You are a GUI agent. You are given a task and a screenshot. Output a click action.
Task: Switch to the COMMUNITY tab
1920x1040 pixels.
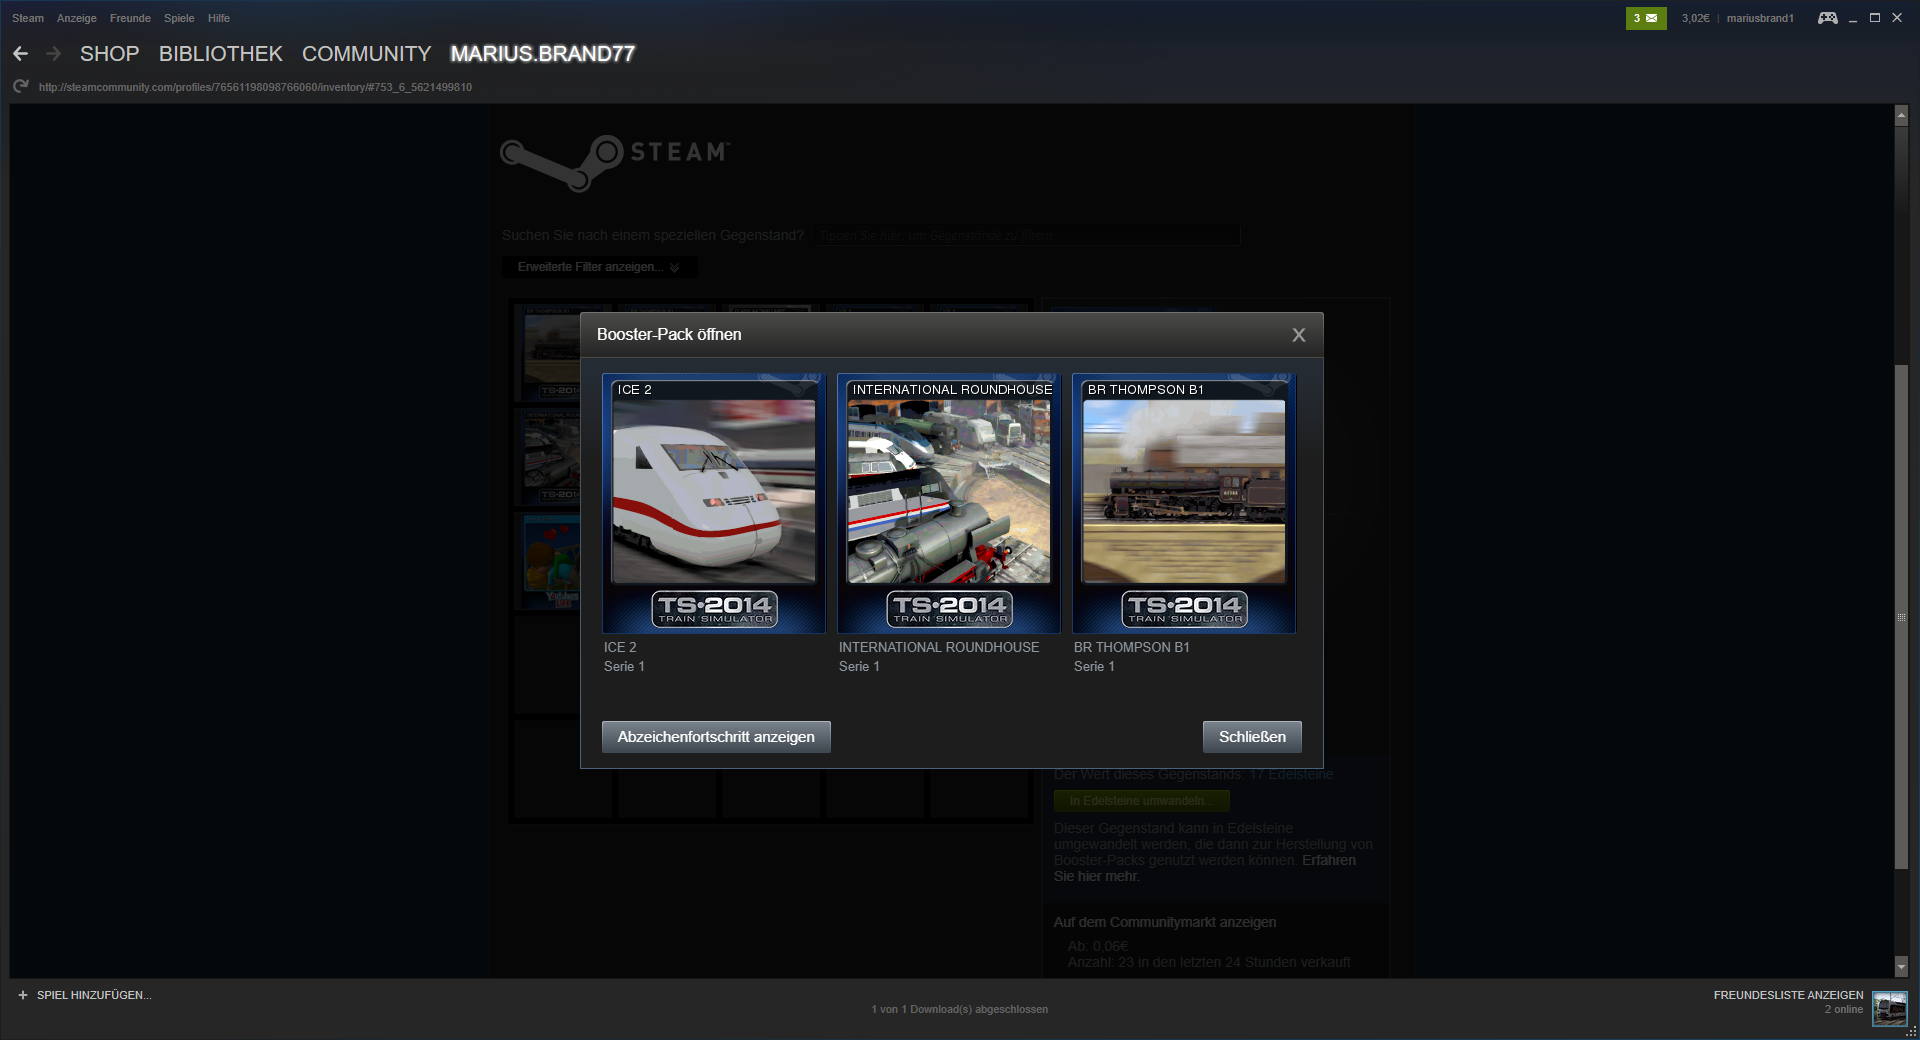[x=367, y=54]
